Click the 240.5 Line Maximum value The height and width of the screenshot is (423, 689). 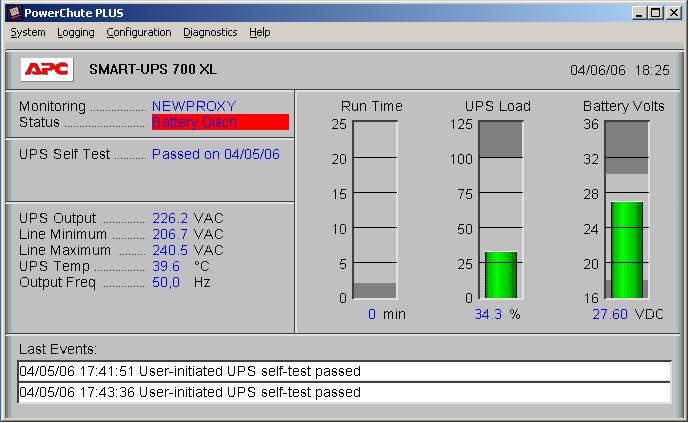[170, 250]
